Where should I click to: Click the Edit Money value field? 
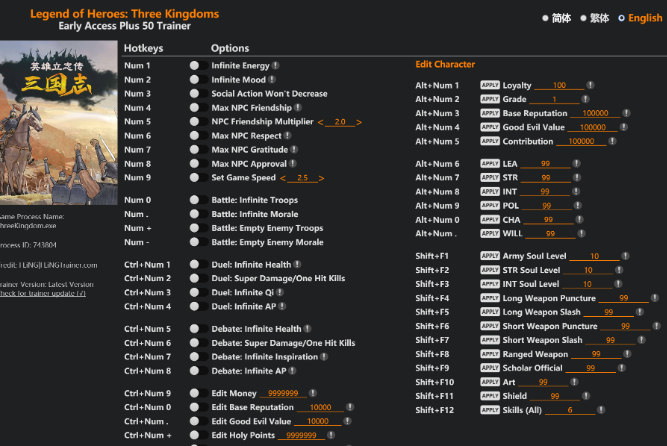tap(282, 394)
